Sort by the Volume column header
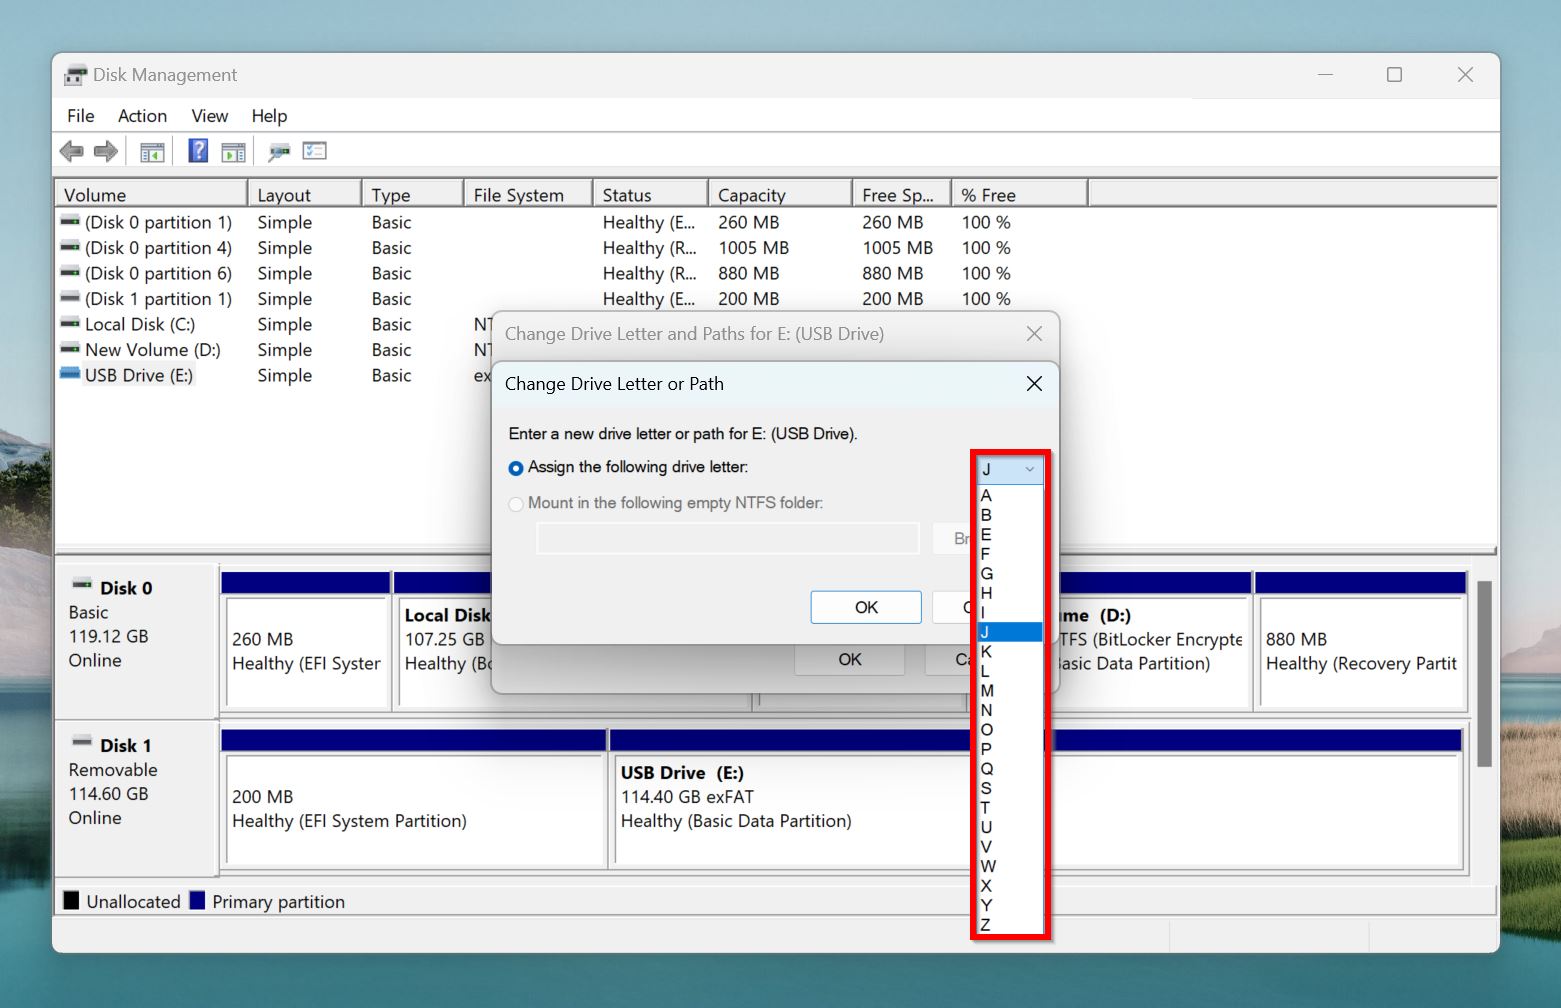This screenshot has width=1561, height=1008. tap(151, 195)
